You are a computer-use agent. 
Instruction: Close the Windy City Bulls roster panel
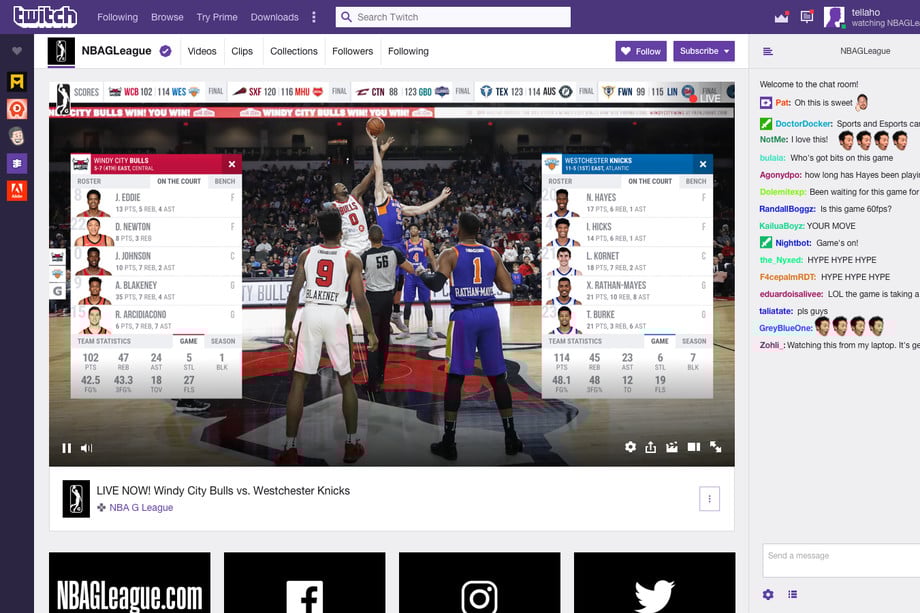tap(232, 164)
